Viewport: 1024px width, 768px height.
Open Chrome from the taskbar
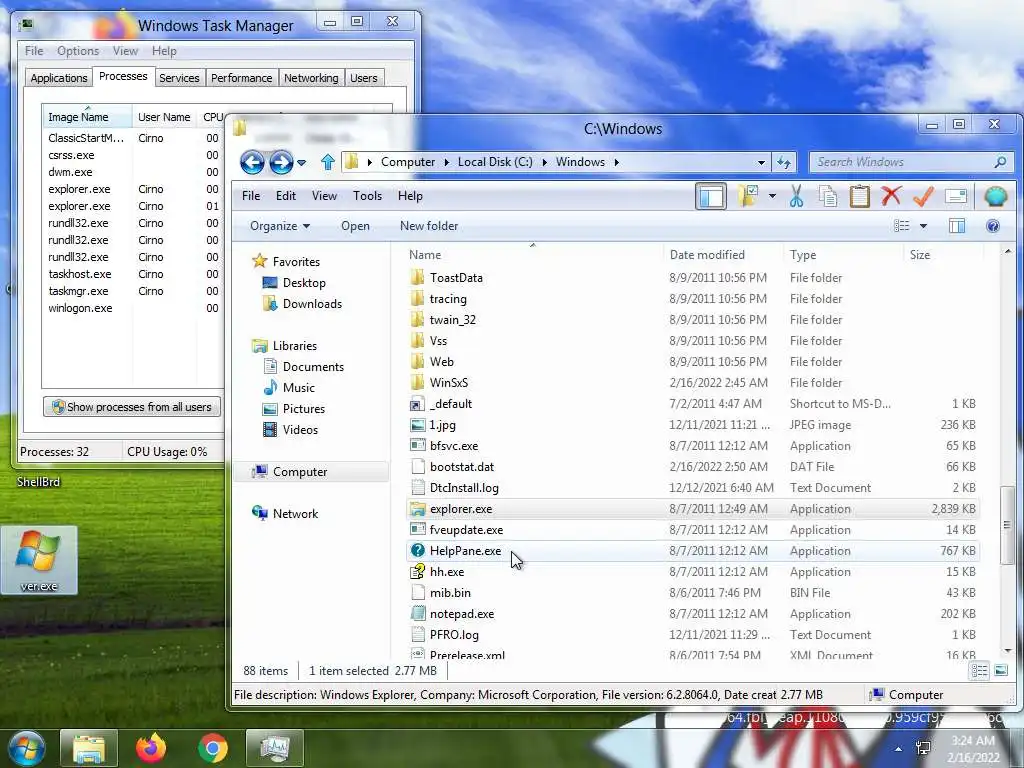[x=213, y=748]
